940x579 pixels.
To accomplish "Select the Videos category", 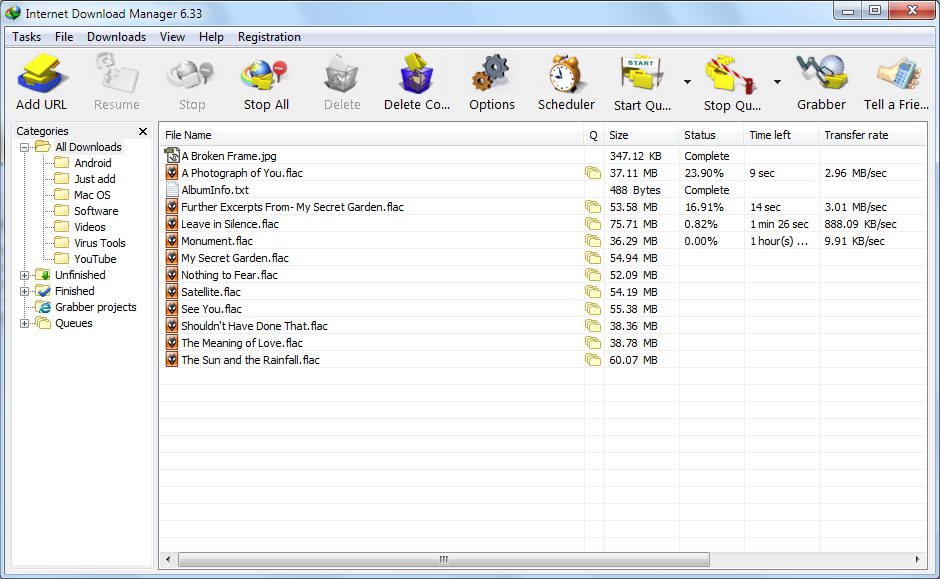I will [89, 227].
